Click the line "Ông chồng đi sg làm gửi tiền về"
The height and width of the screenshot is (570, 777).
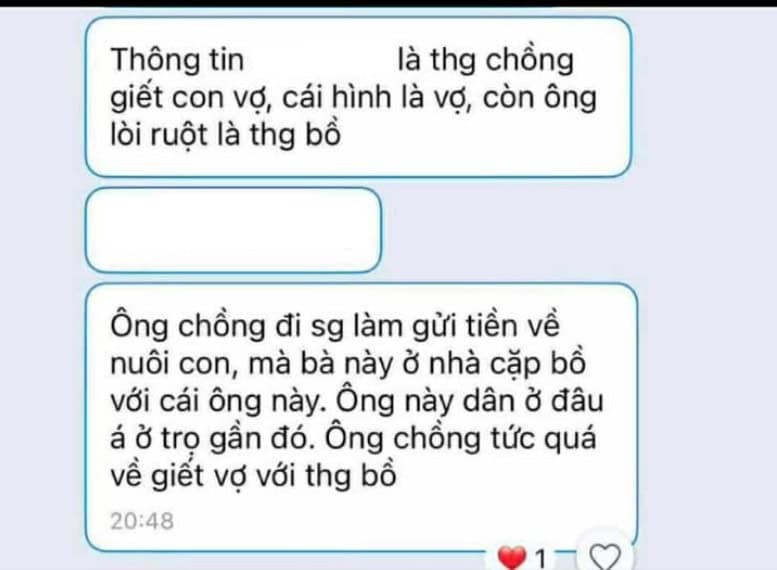tap(335, 326)
